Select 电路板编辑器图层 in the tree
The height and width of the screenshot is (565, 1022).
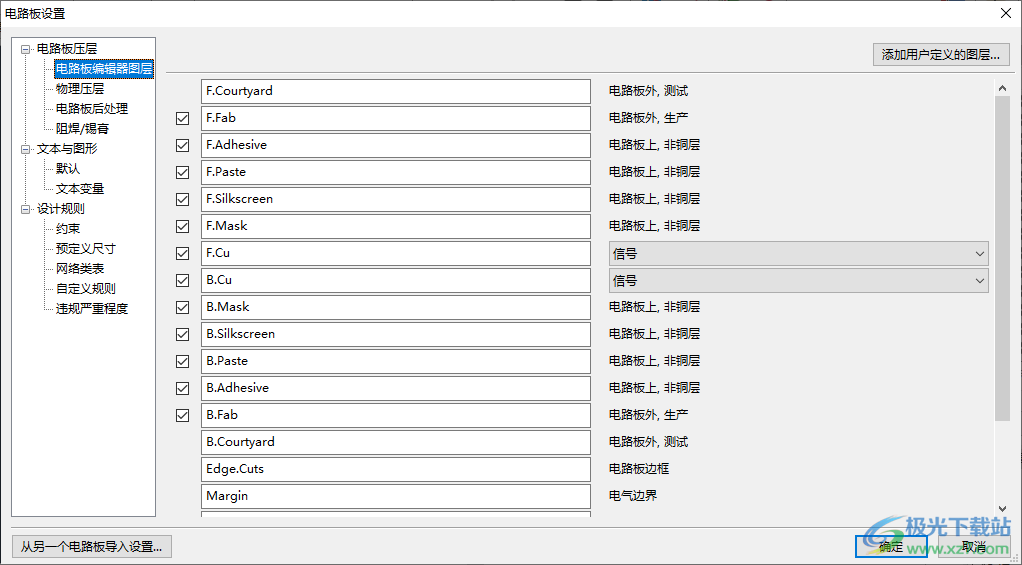pyautogui.click(x=104, y=68)
